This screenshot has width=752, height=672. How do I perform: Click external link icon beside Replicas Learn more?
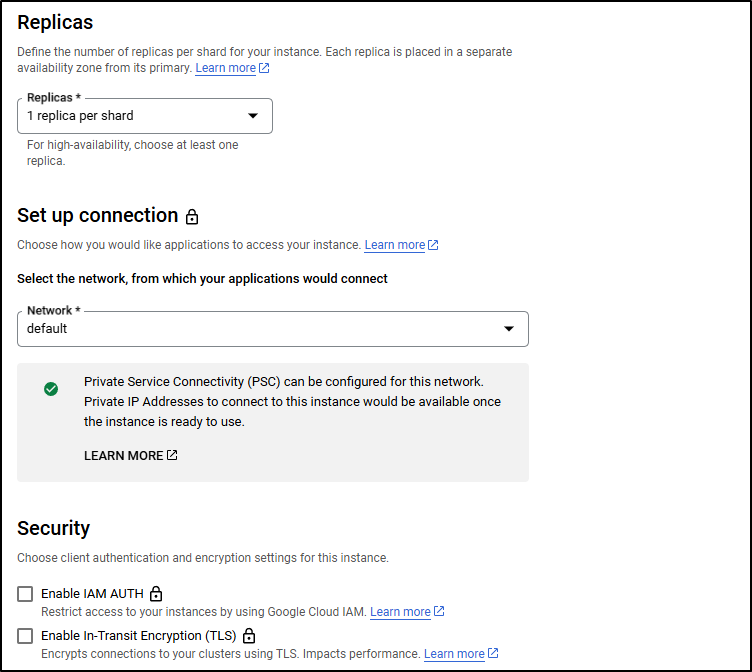click(264, 68)
